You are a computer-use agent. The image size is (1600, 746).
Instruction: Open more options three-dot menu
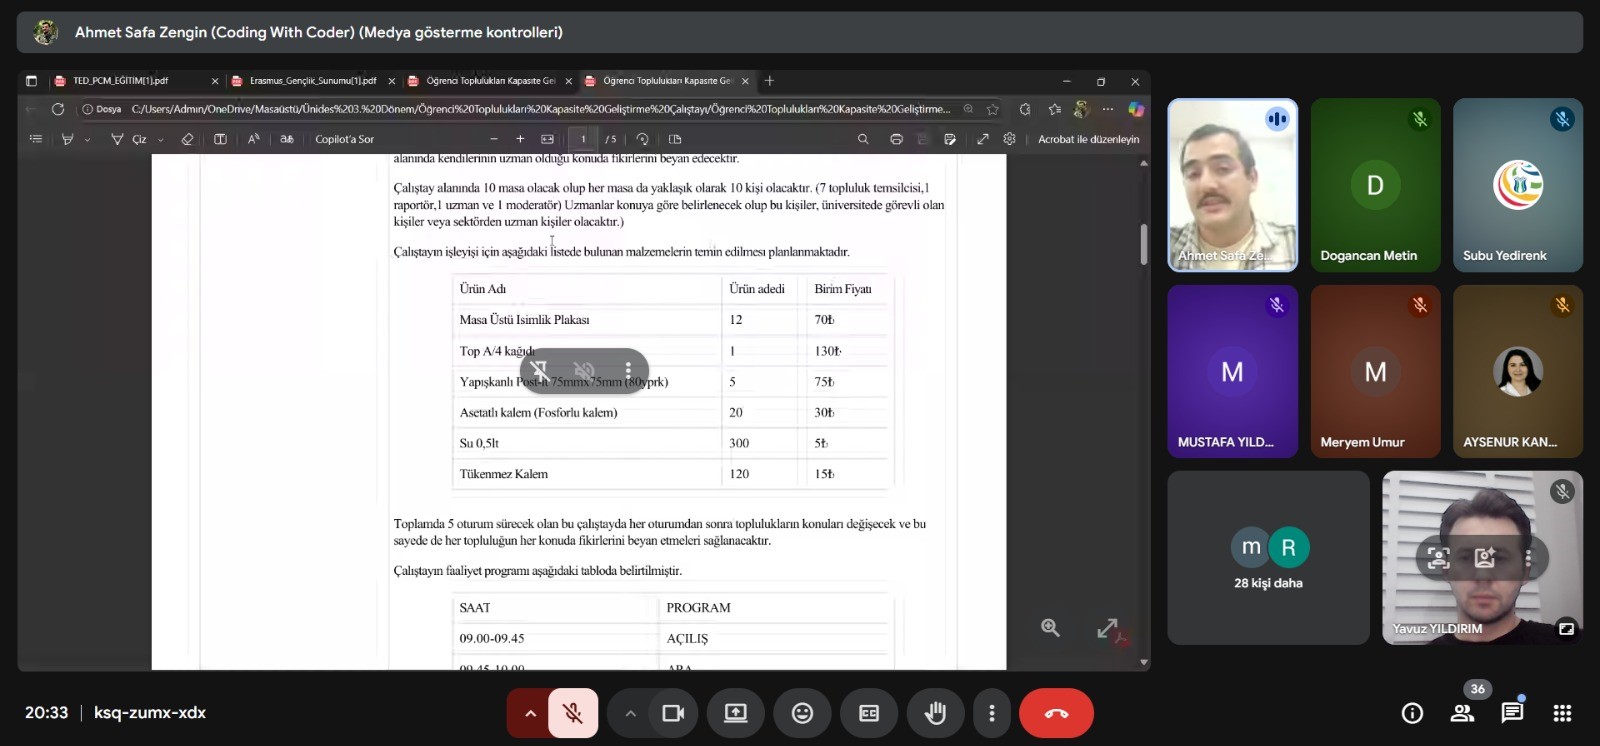tap(991, 713)
